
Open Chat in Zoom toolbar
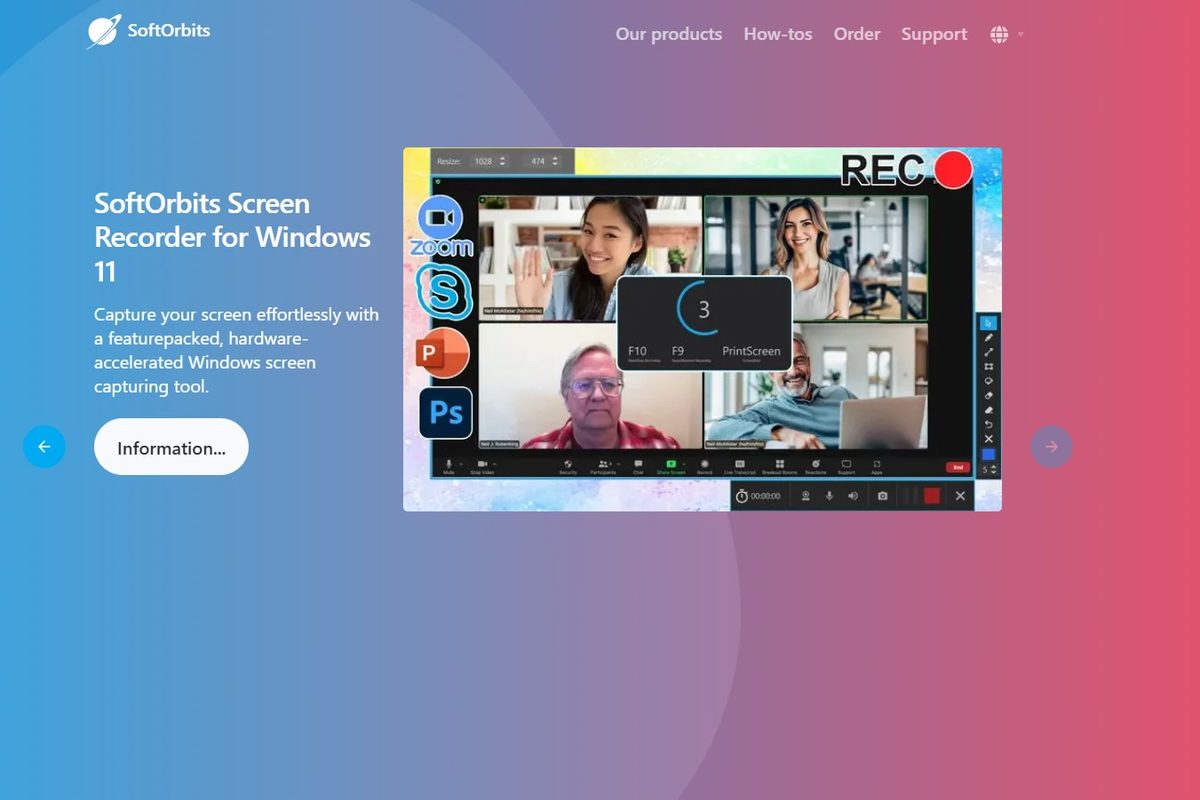click(x=638, y=466)
